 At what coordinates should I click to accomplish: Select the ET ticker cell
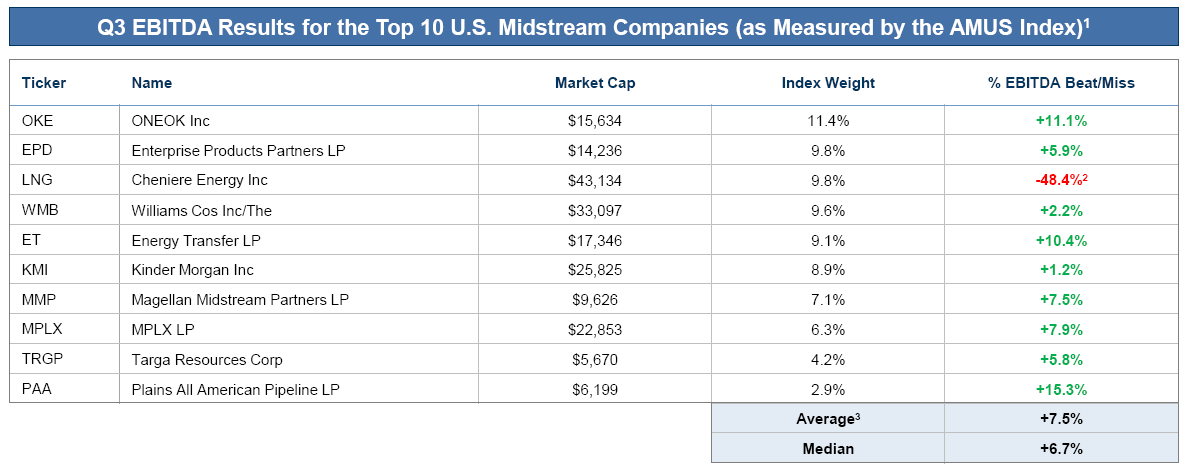click(x=30, y=241)
